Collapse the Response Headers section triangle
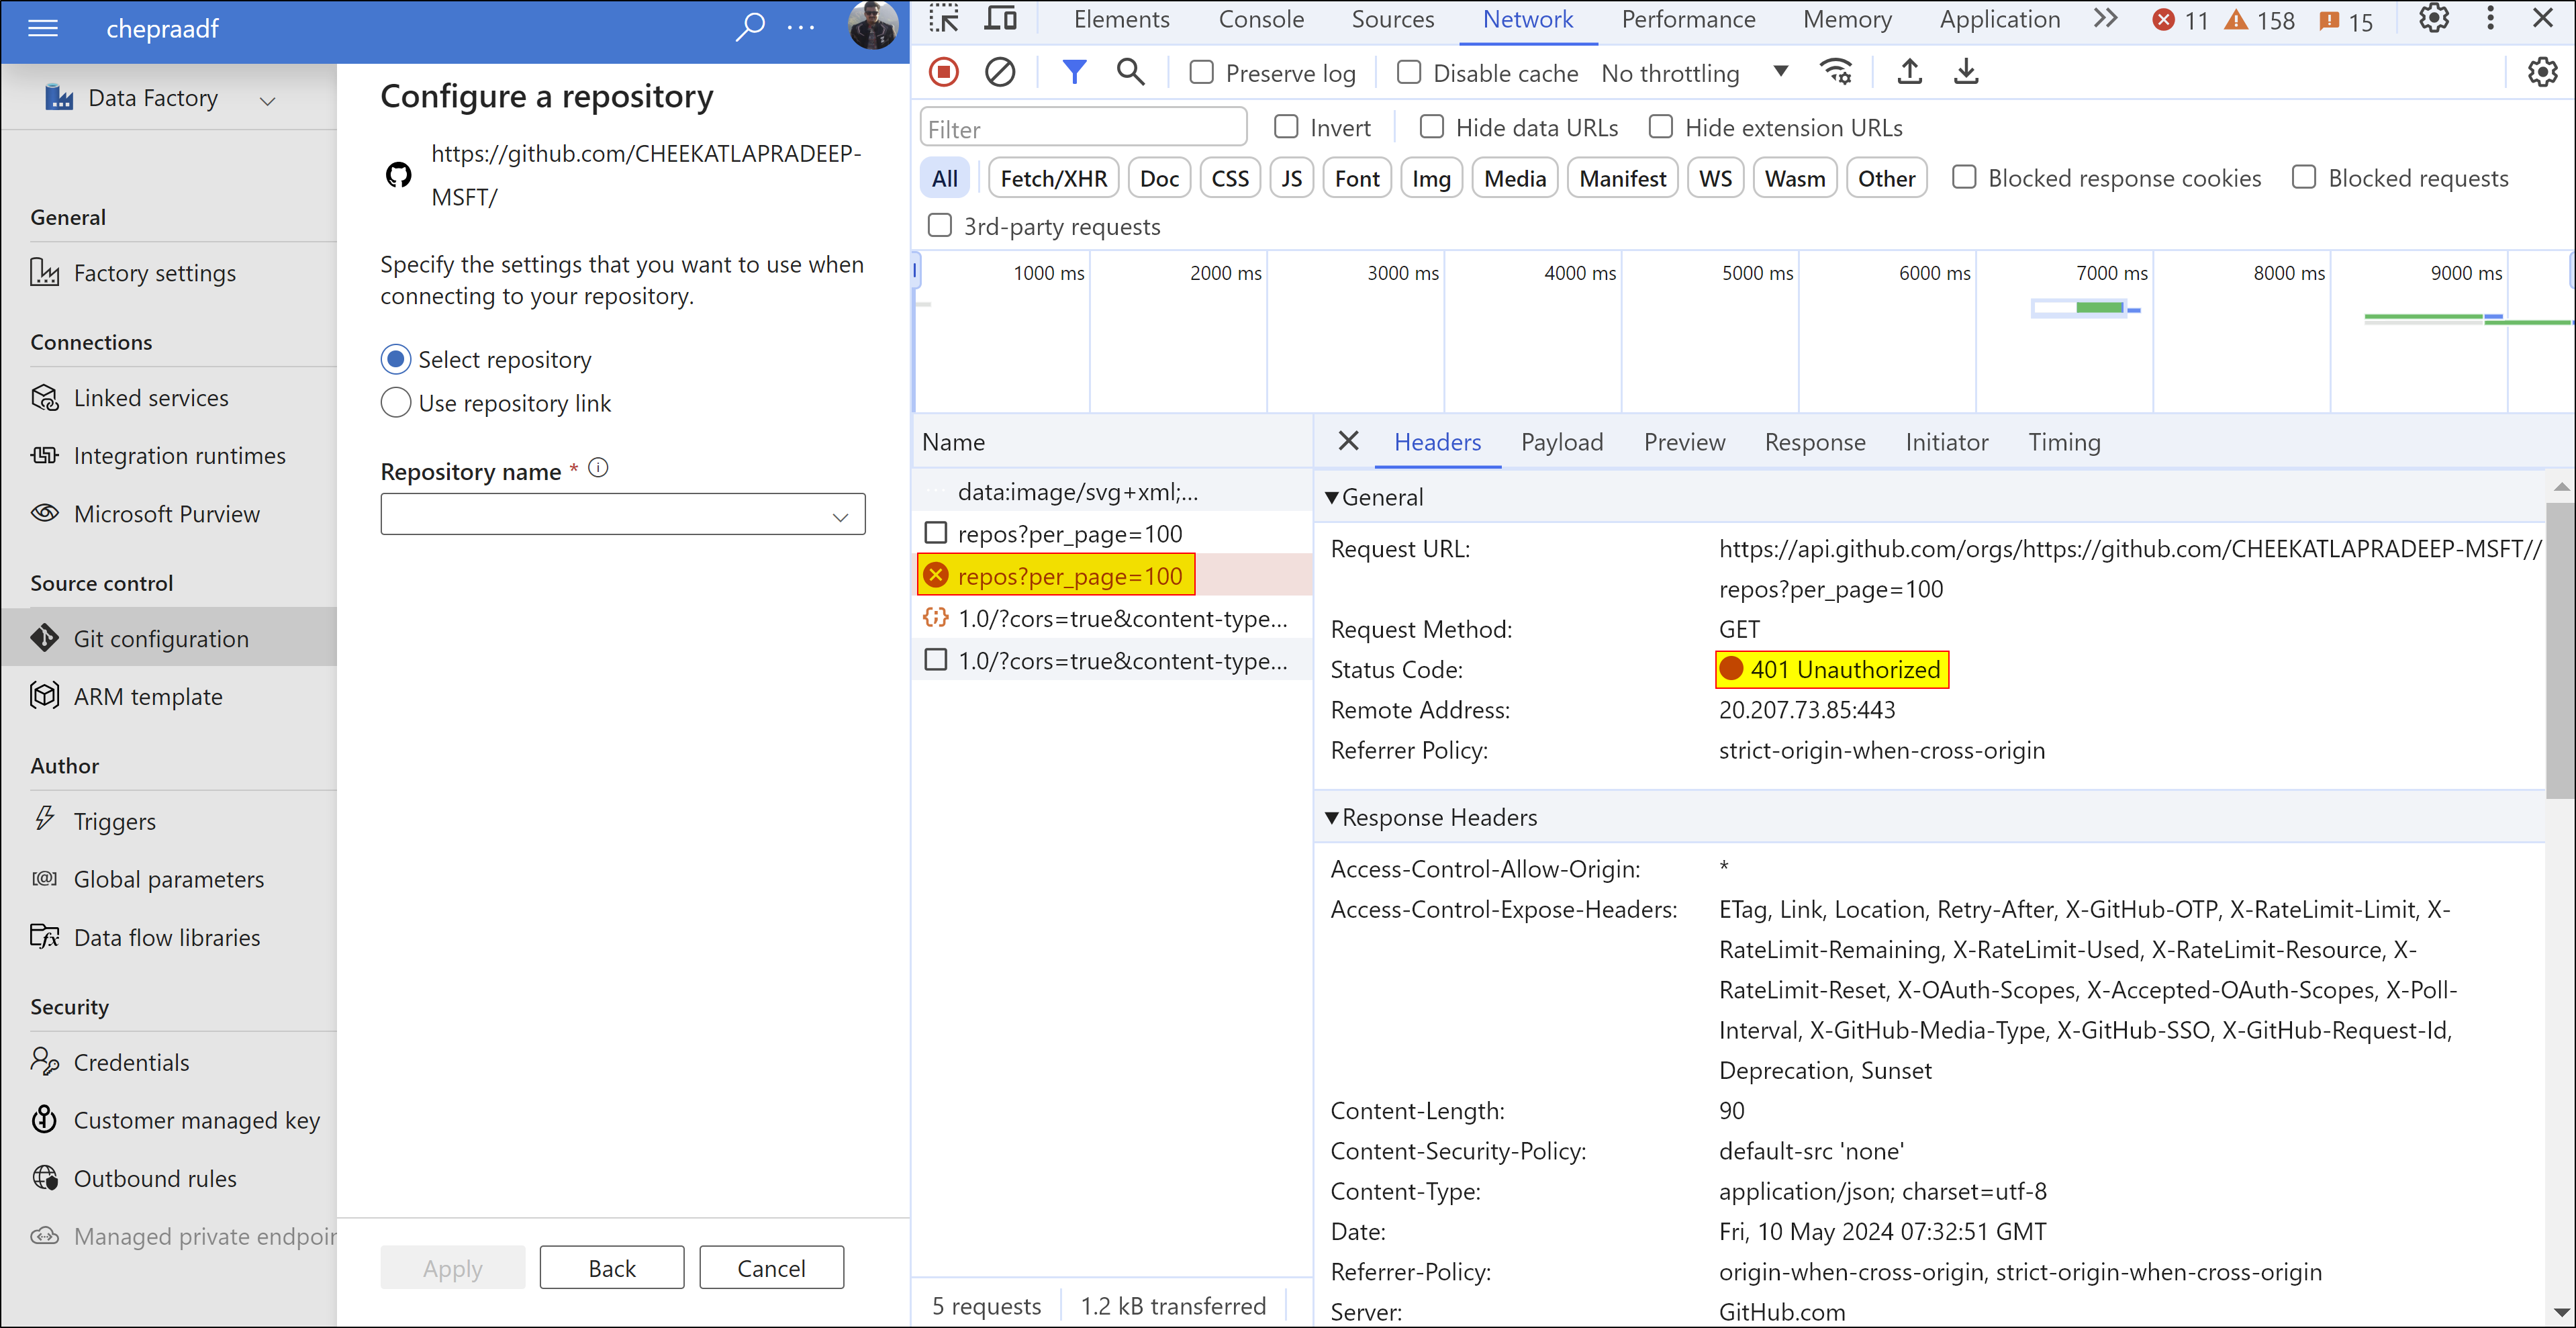2576x1328 pixels. tap(1332, 817)
